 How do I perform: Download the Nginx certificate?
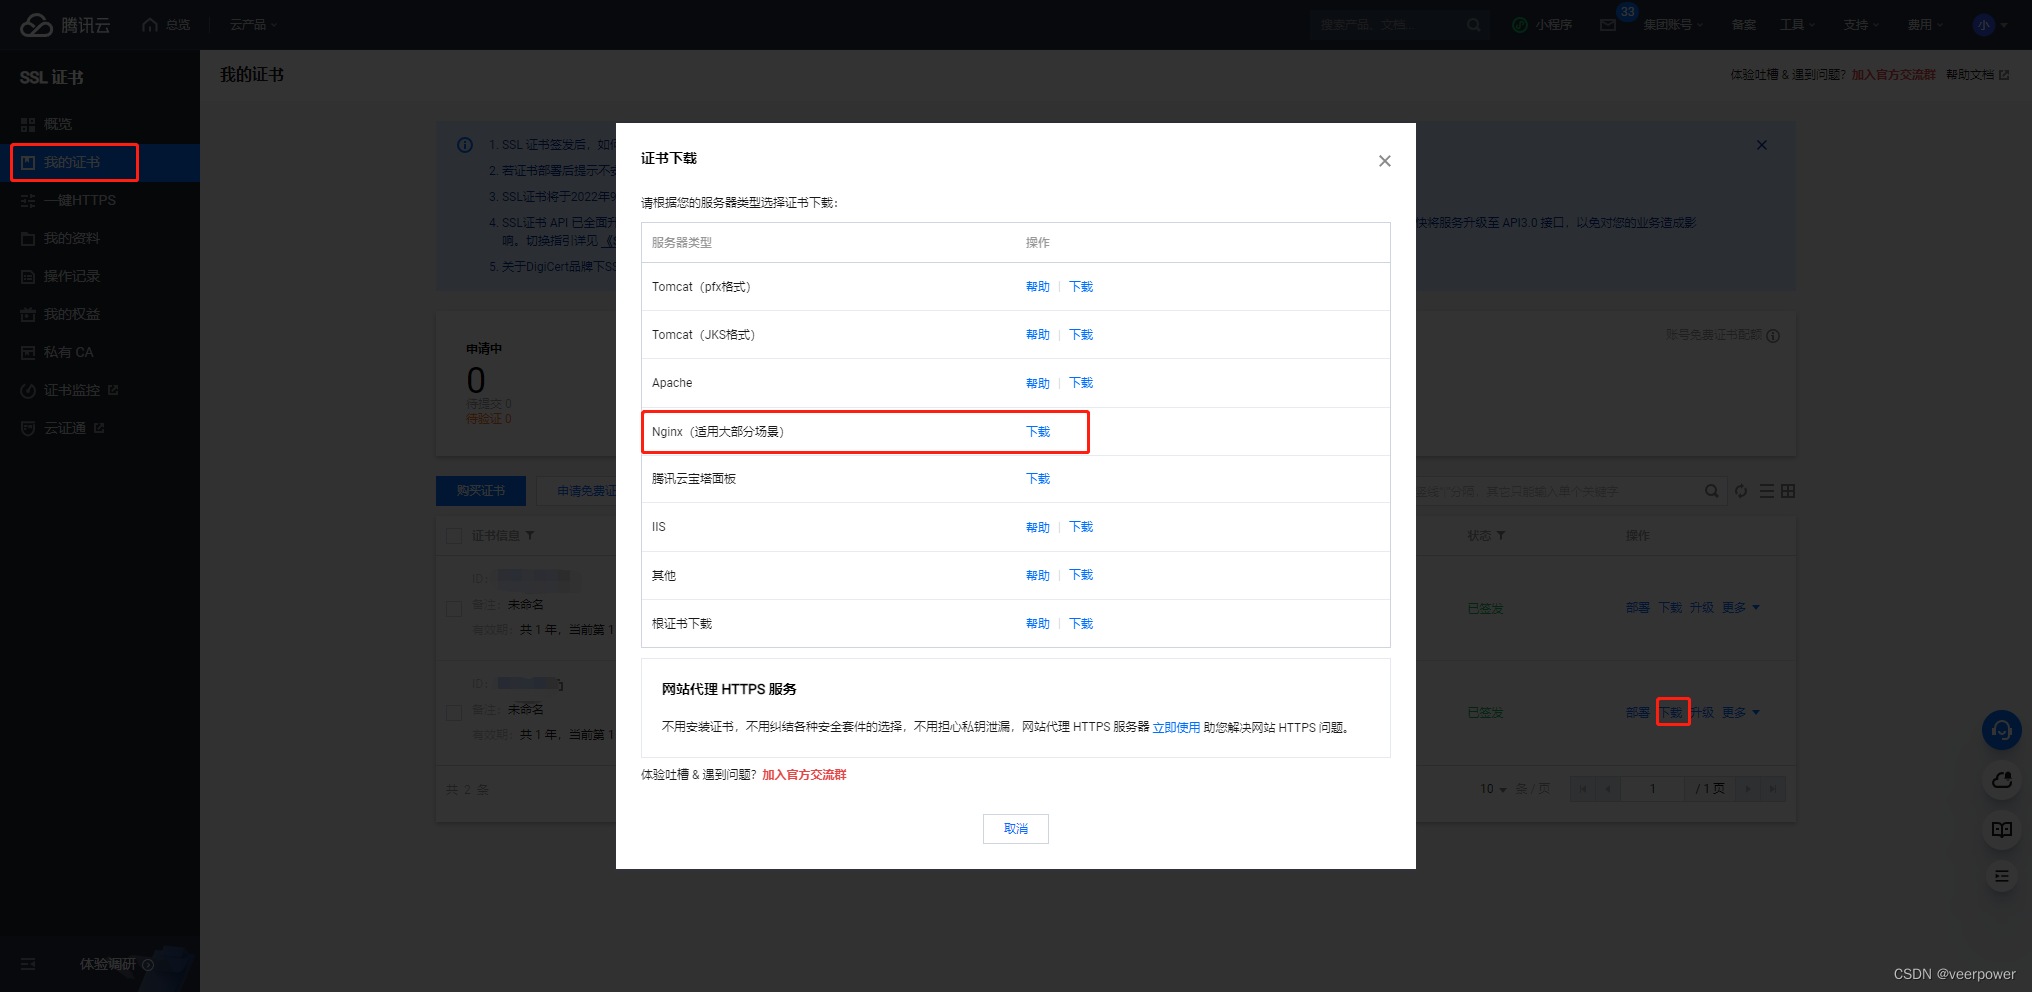click(1038, 432)
